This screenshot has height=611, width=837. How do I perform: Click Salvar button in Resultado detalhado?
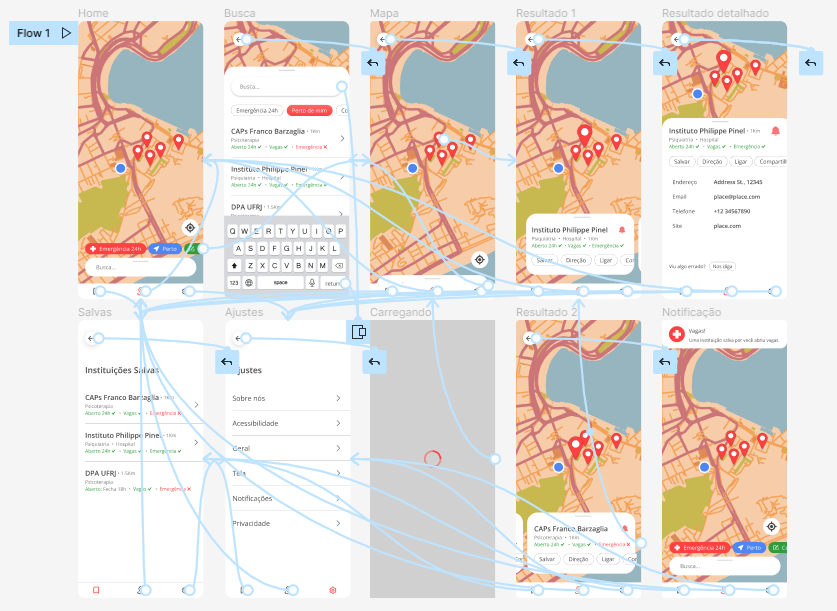click(682, 162)
